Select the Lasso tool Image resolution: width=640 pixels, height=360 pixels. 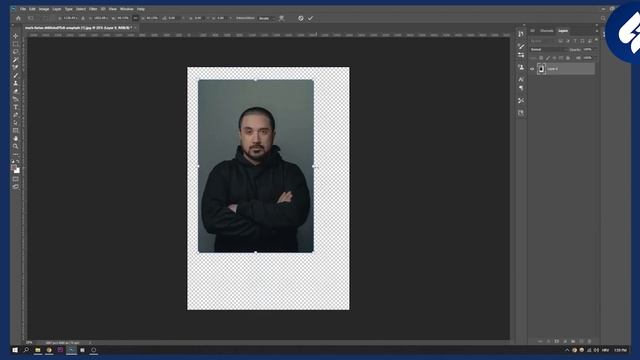point(16,52)
